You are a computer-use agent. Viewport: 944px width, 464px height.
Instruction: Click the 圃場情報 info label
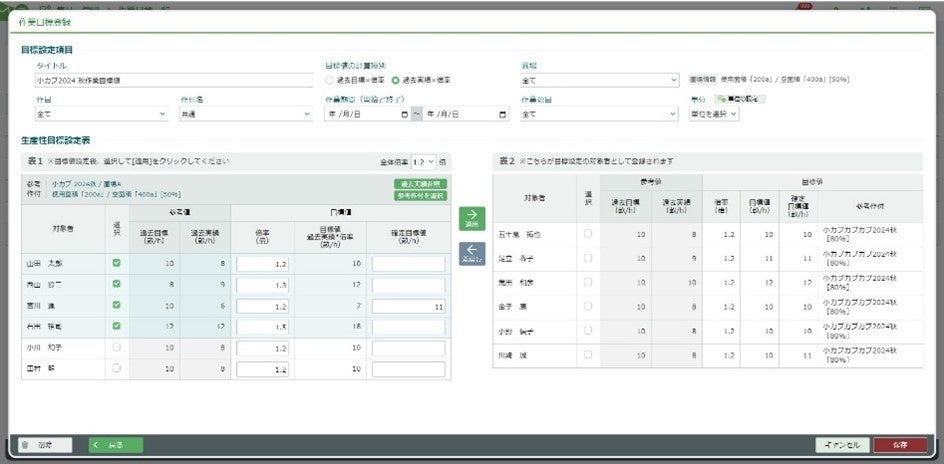click(702, 79)
